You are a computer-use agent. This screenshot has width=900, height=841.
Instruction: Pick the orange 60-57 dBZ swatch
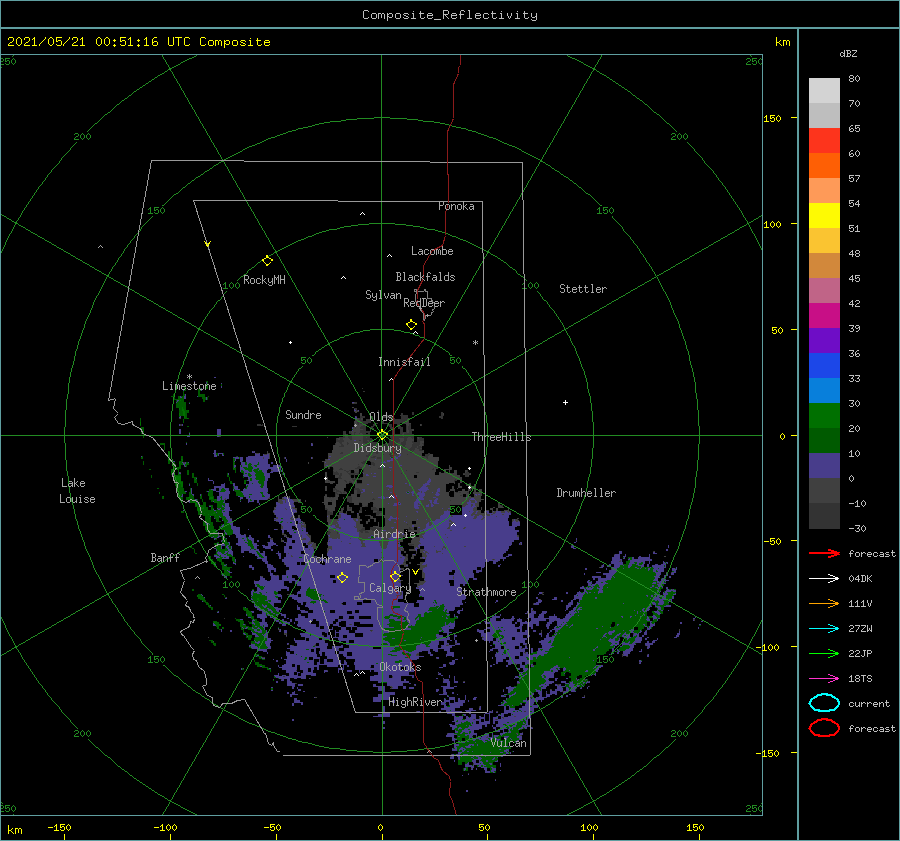pyautogui.click(x=824, y=165)
